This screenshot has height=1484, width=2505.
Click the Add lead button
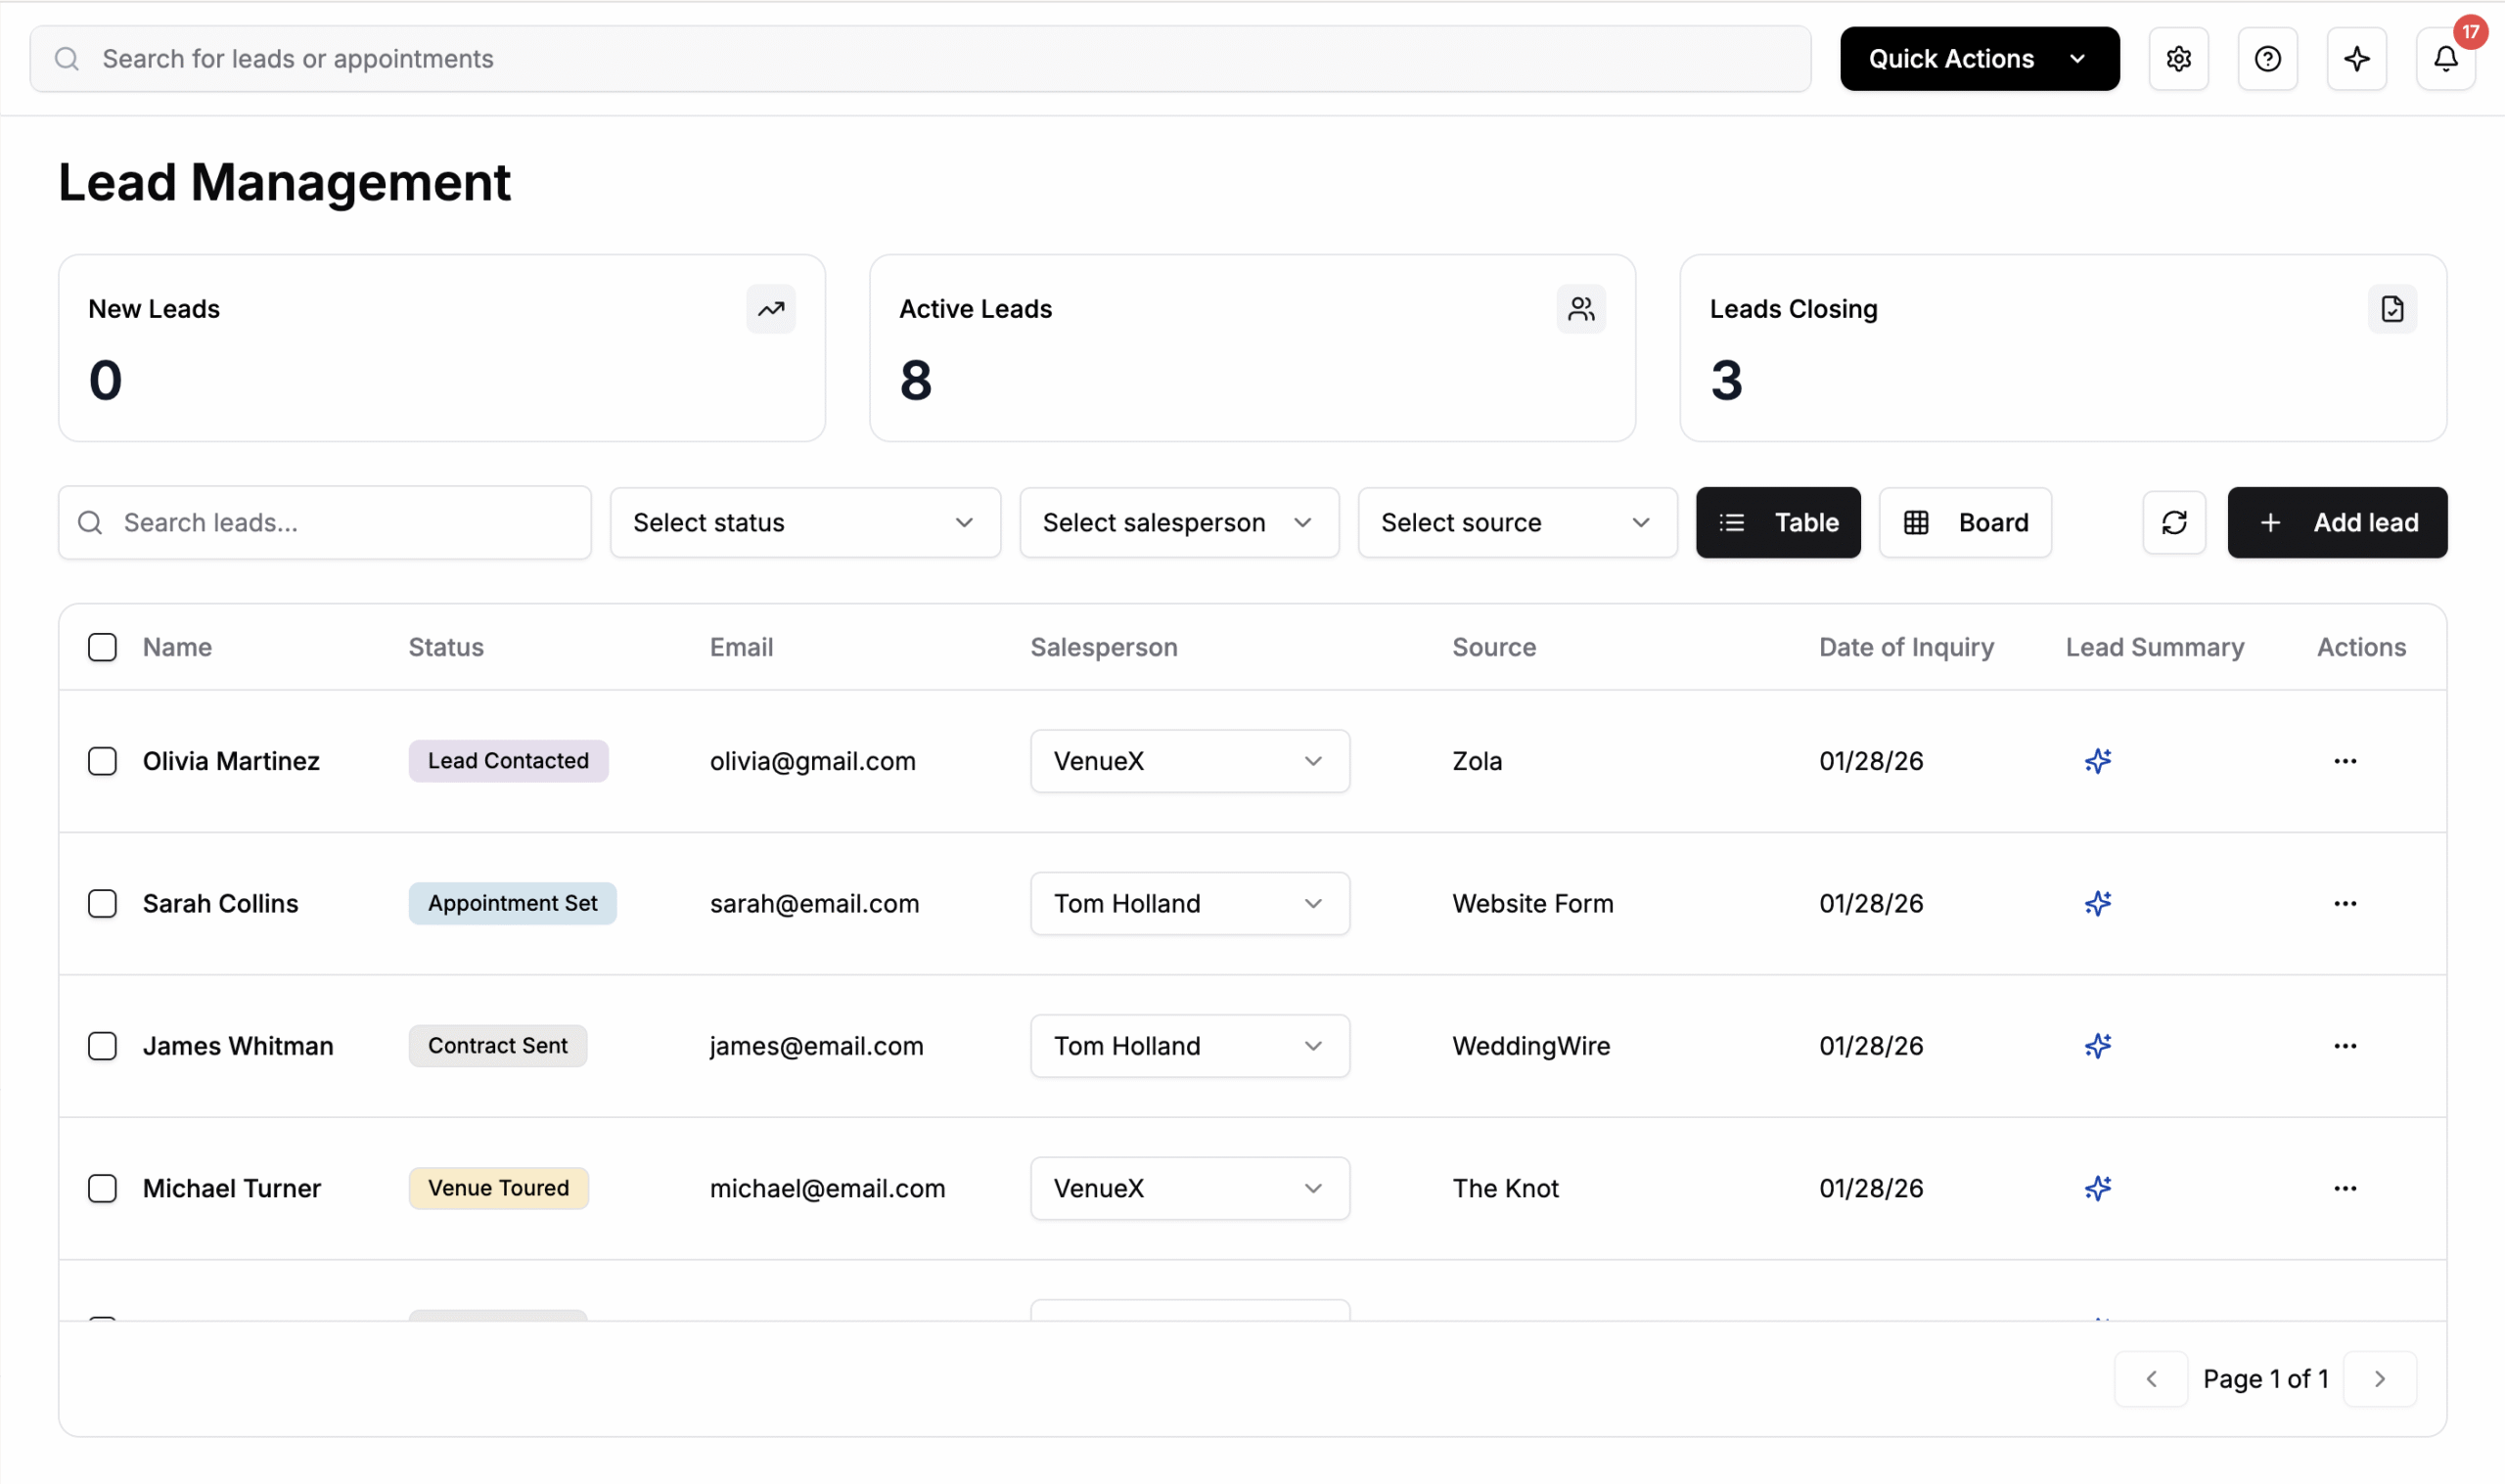pos(2336,522)
